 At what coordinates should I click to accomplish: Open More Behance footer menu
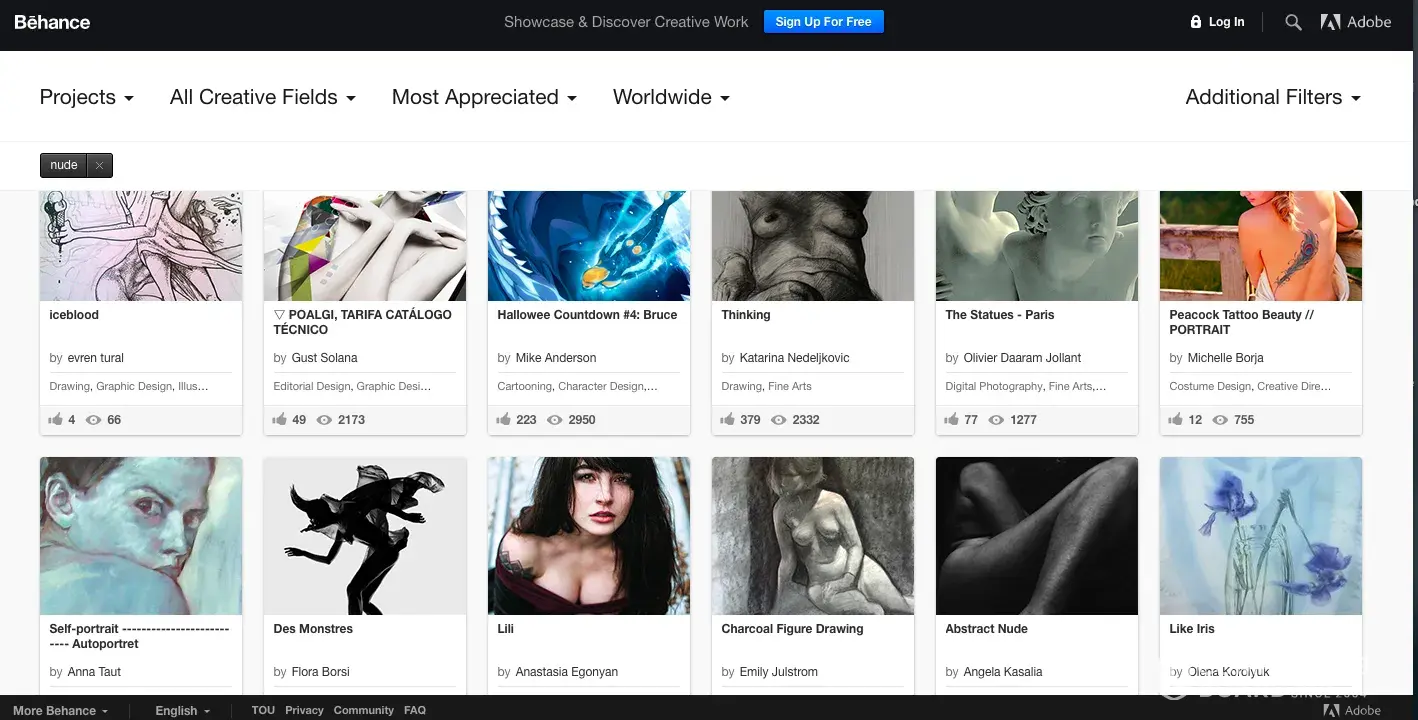[x=60, y=710]
